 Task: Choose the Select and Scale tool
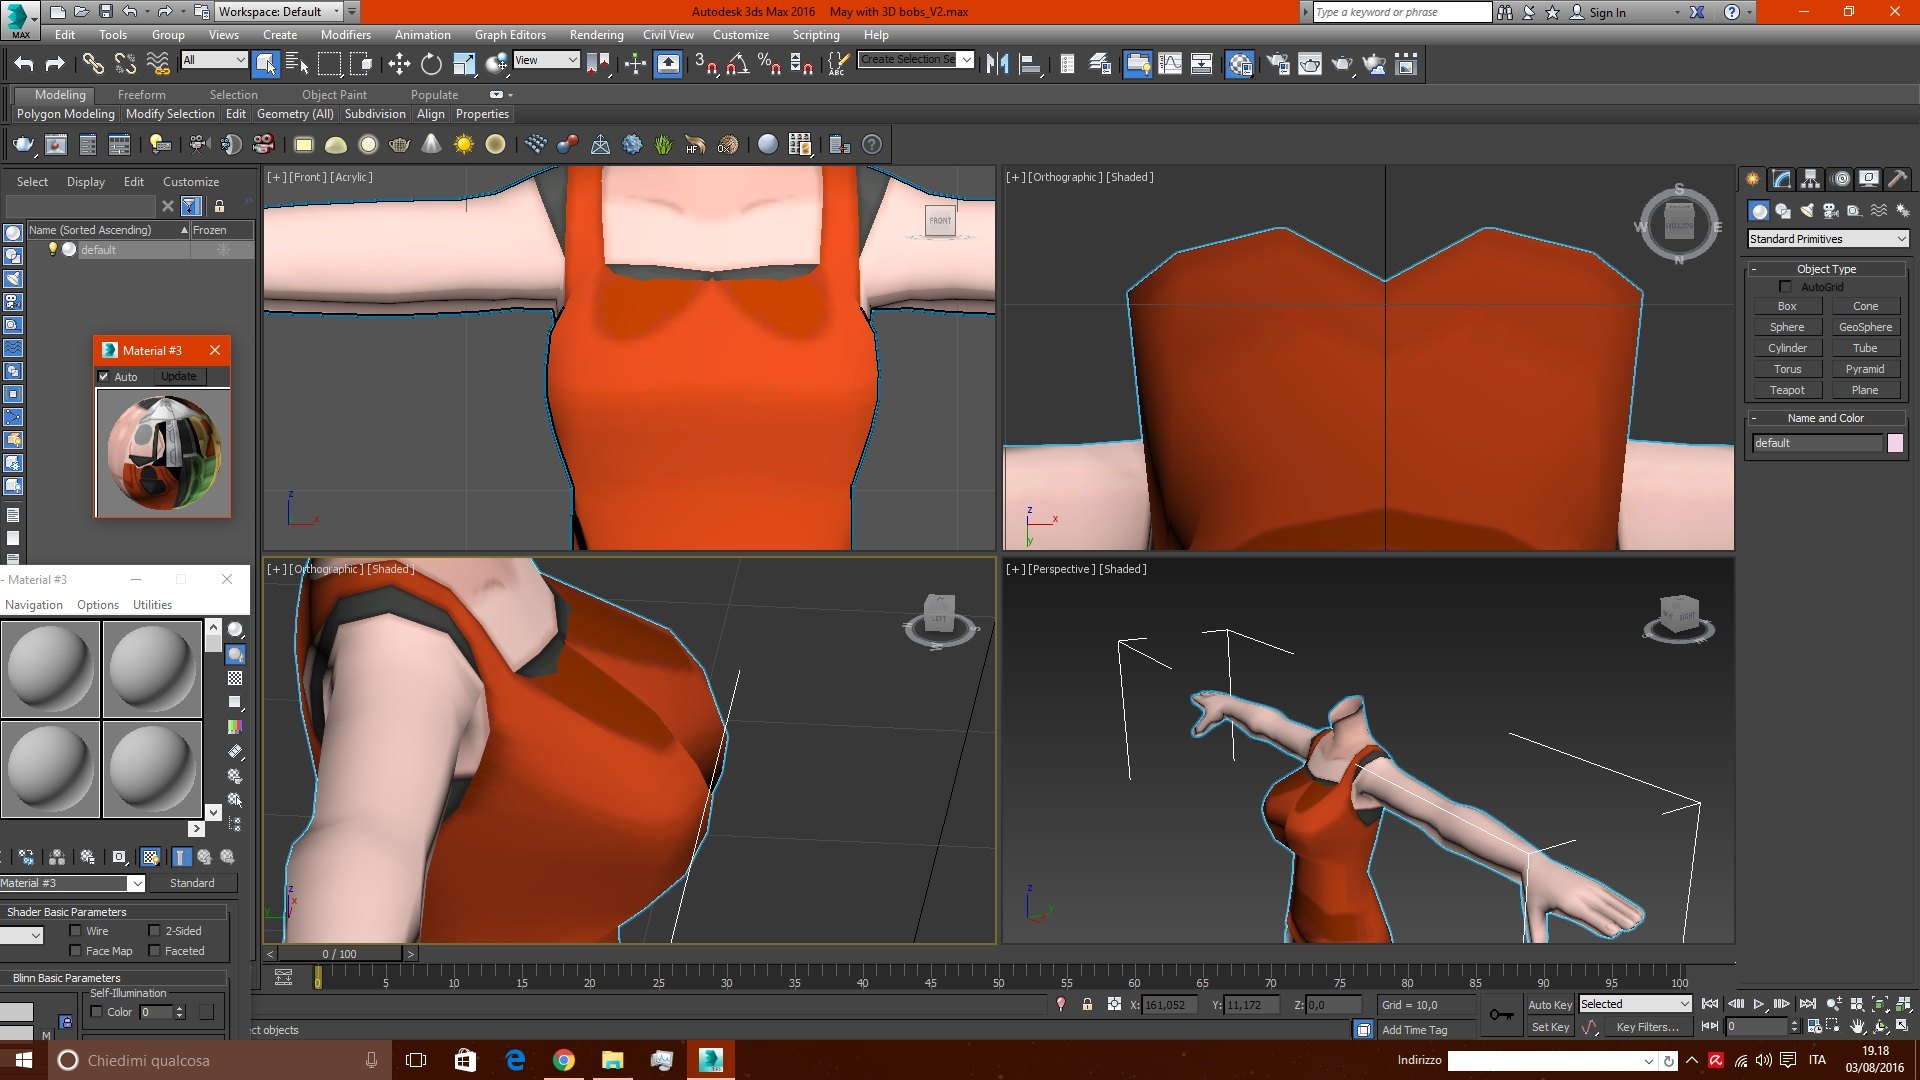[x=464, y=65]
